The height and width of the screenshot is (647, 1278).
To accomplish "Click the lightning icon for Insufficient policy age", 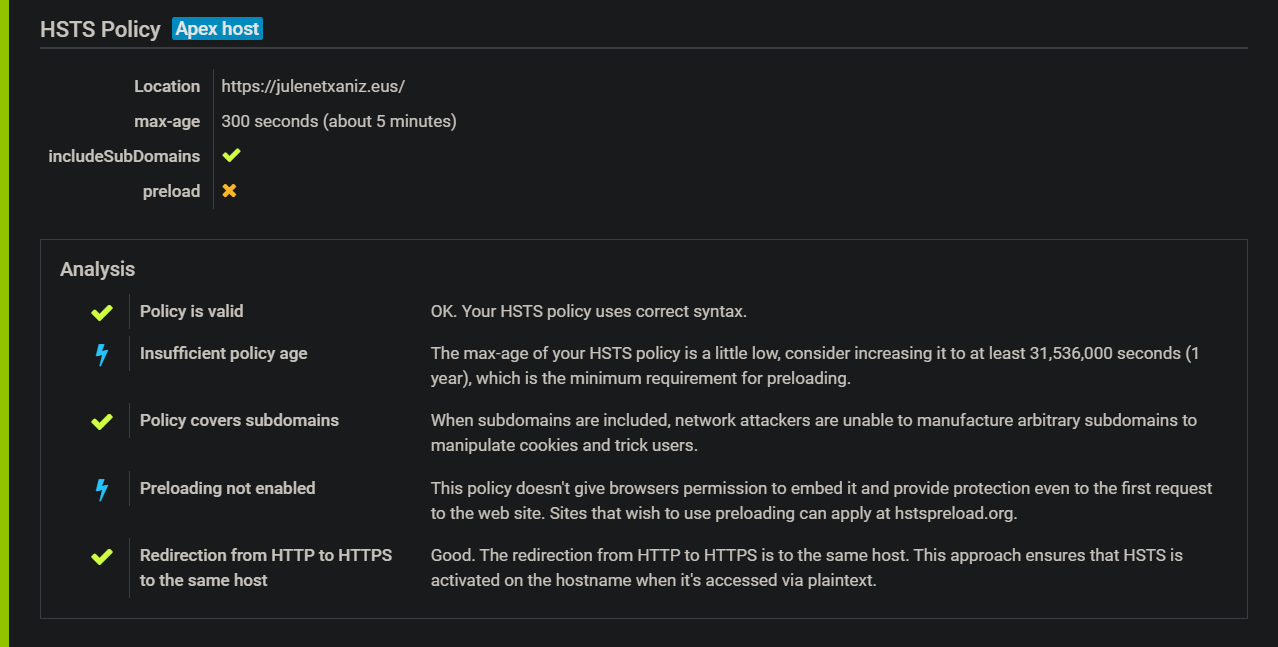I will pos(100,353).
